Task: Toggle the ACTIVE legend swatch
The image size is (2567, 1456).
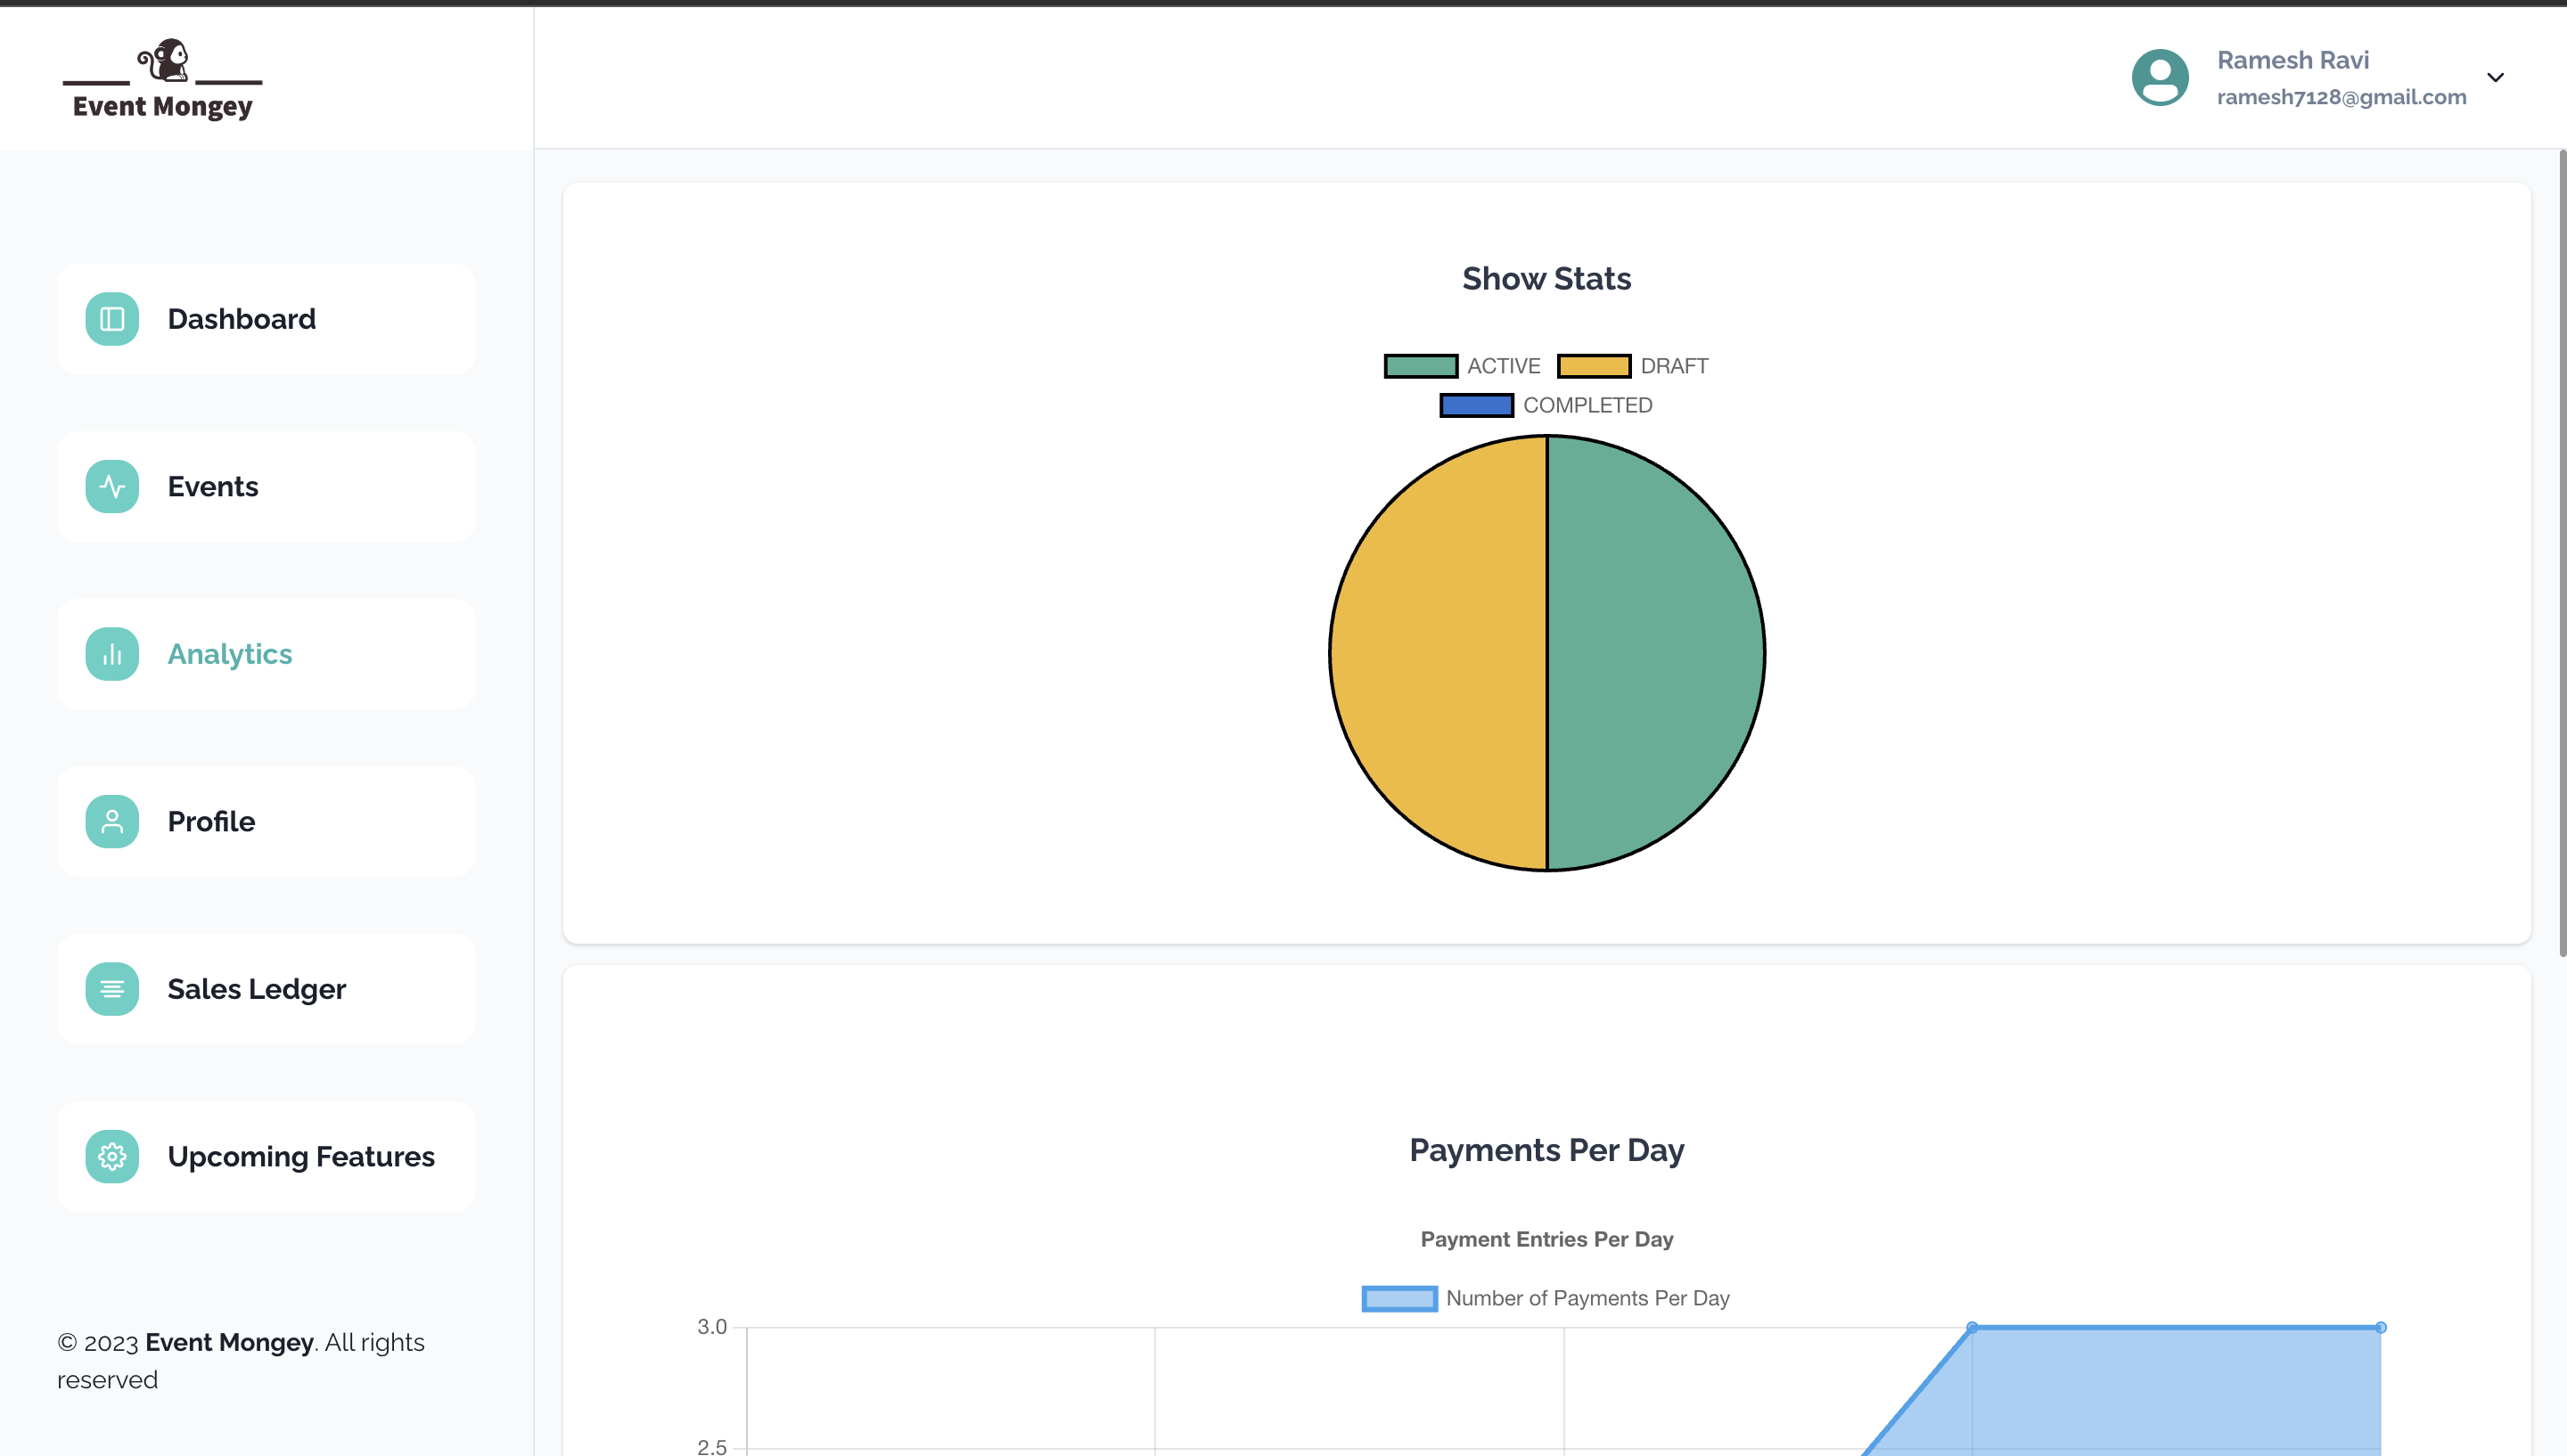Action: (1421, 366)
